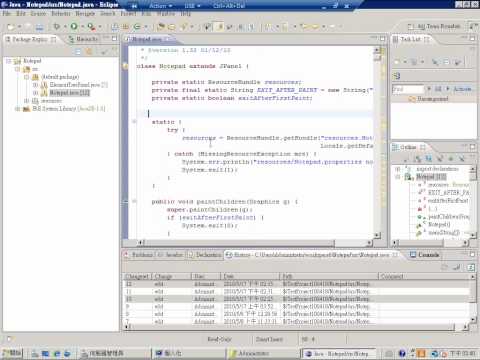The width and height of the screenshot is (480, 360).
Task: Select Notepad.java in Package Explorer
Action: coord(70,93)
